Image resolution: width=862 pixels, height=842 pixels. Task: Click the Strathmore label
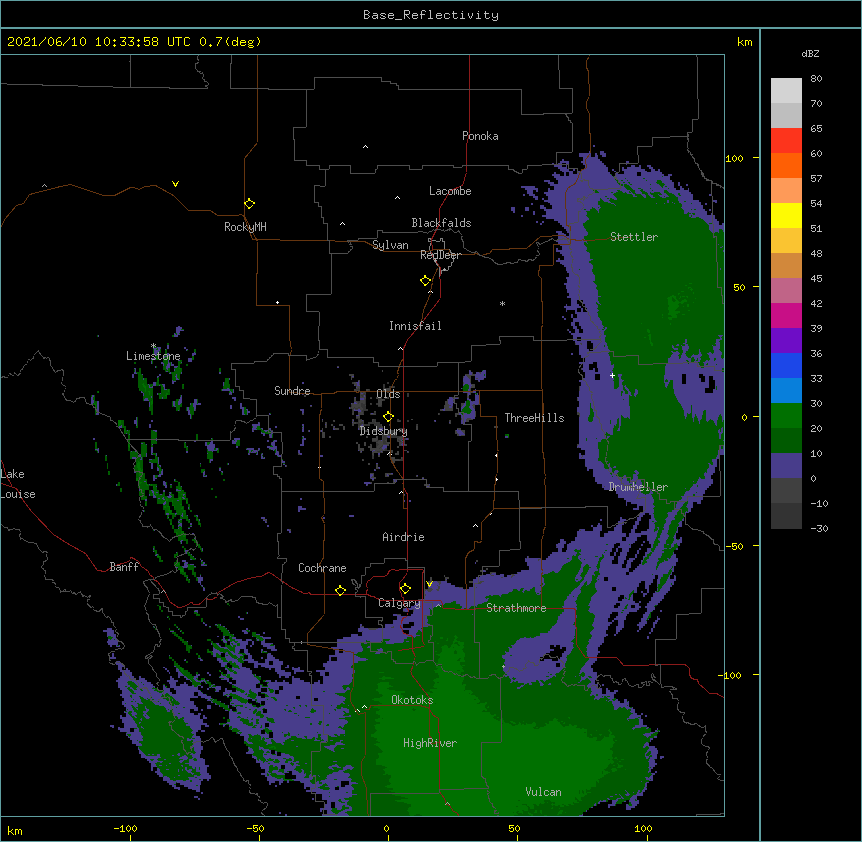516,608
